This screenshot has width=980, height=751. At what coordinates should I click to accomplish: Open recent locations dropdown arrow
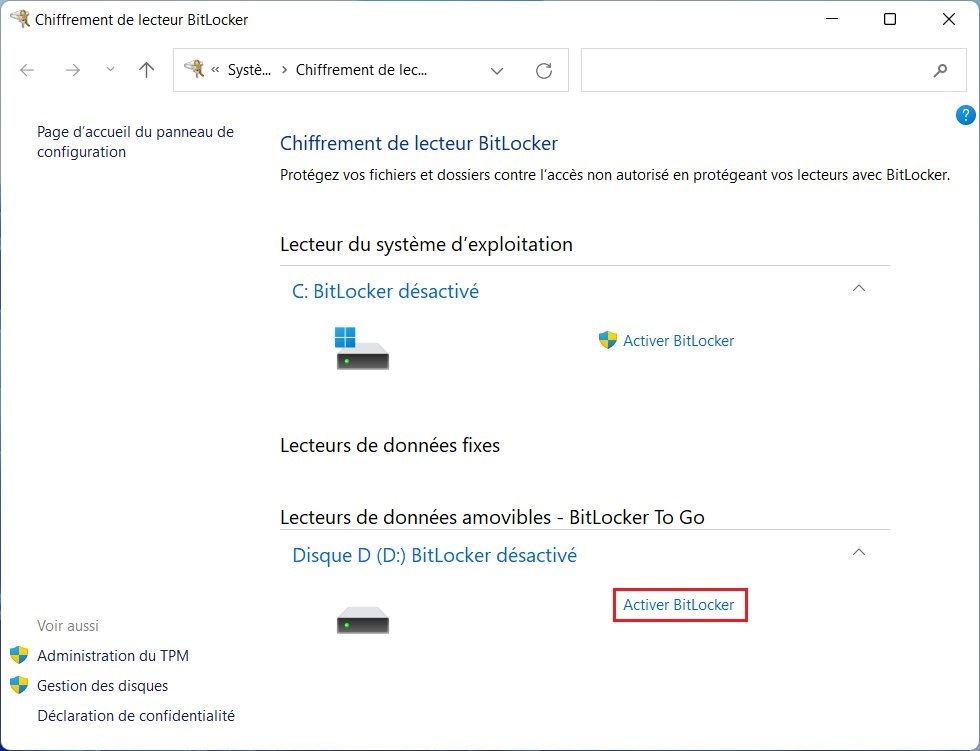click(x=110, y=70)
